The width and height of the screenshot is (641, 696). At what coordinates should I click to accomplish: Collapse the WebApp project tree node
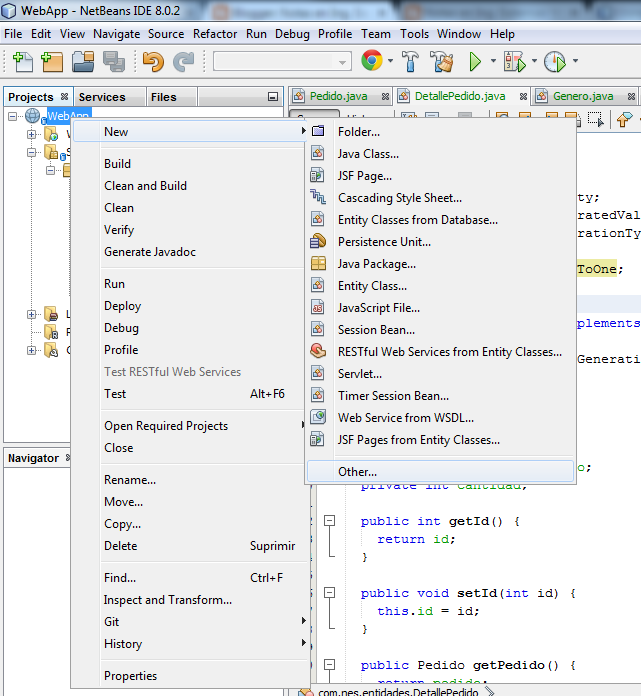12,116
